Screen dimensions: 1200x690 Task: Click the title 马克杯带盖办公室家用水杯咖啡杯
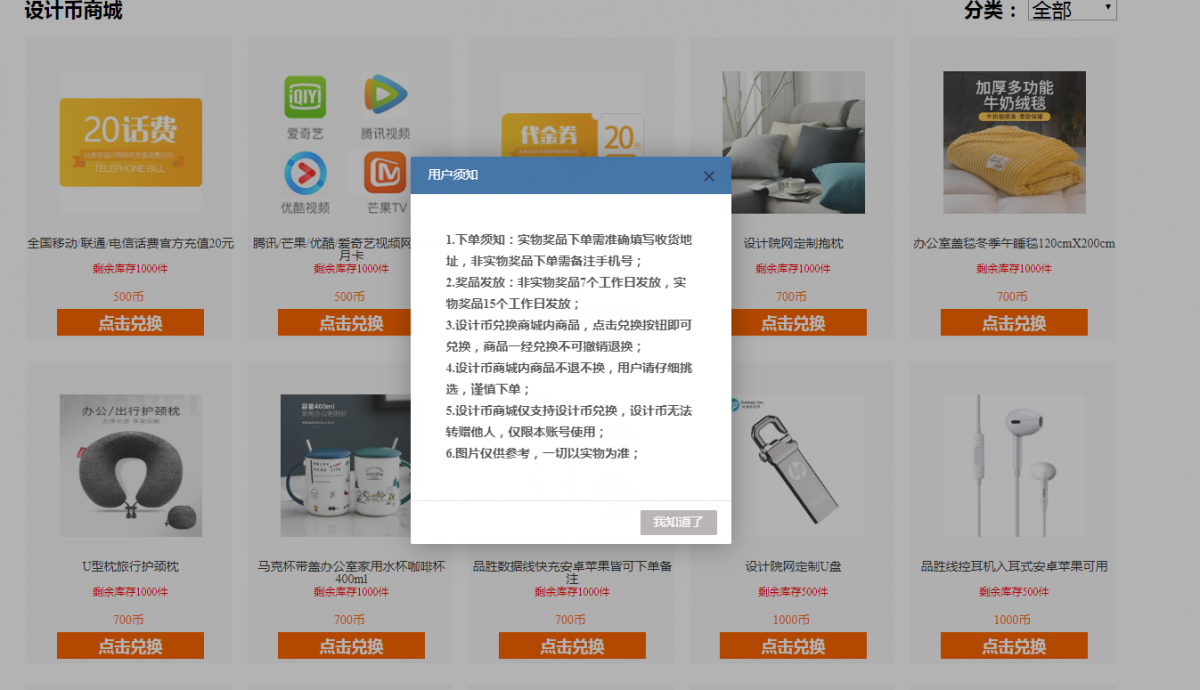coord(352,572)
